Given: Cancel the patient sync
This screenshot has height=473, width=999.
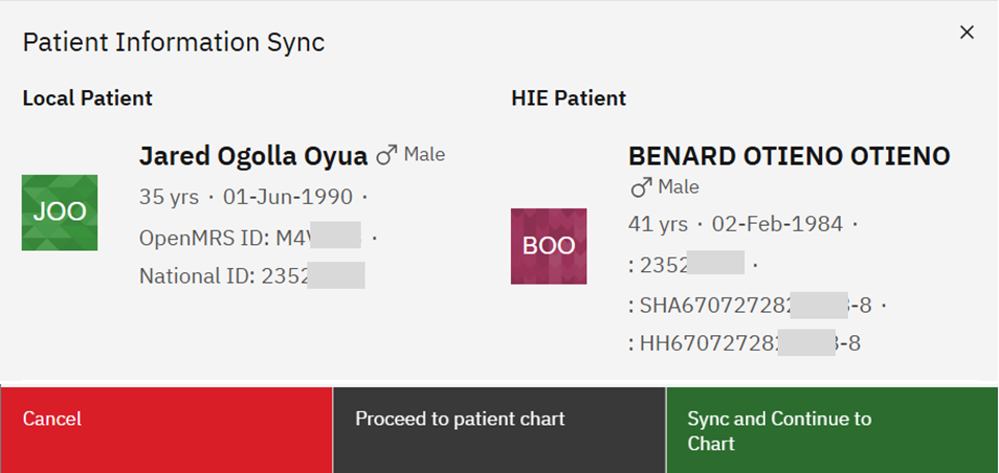Looking at the screenshot, I should coord(166,430).
